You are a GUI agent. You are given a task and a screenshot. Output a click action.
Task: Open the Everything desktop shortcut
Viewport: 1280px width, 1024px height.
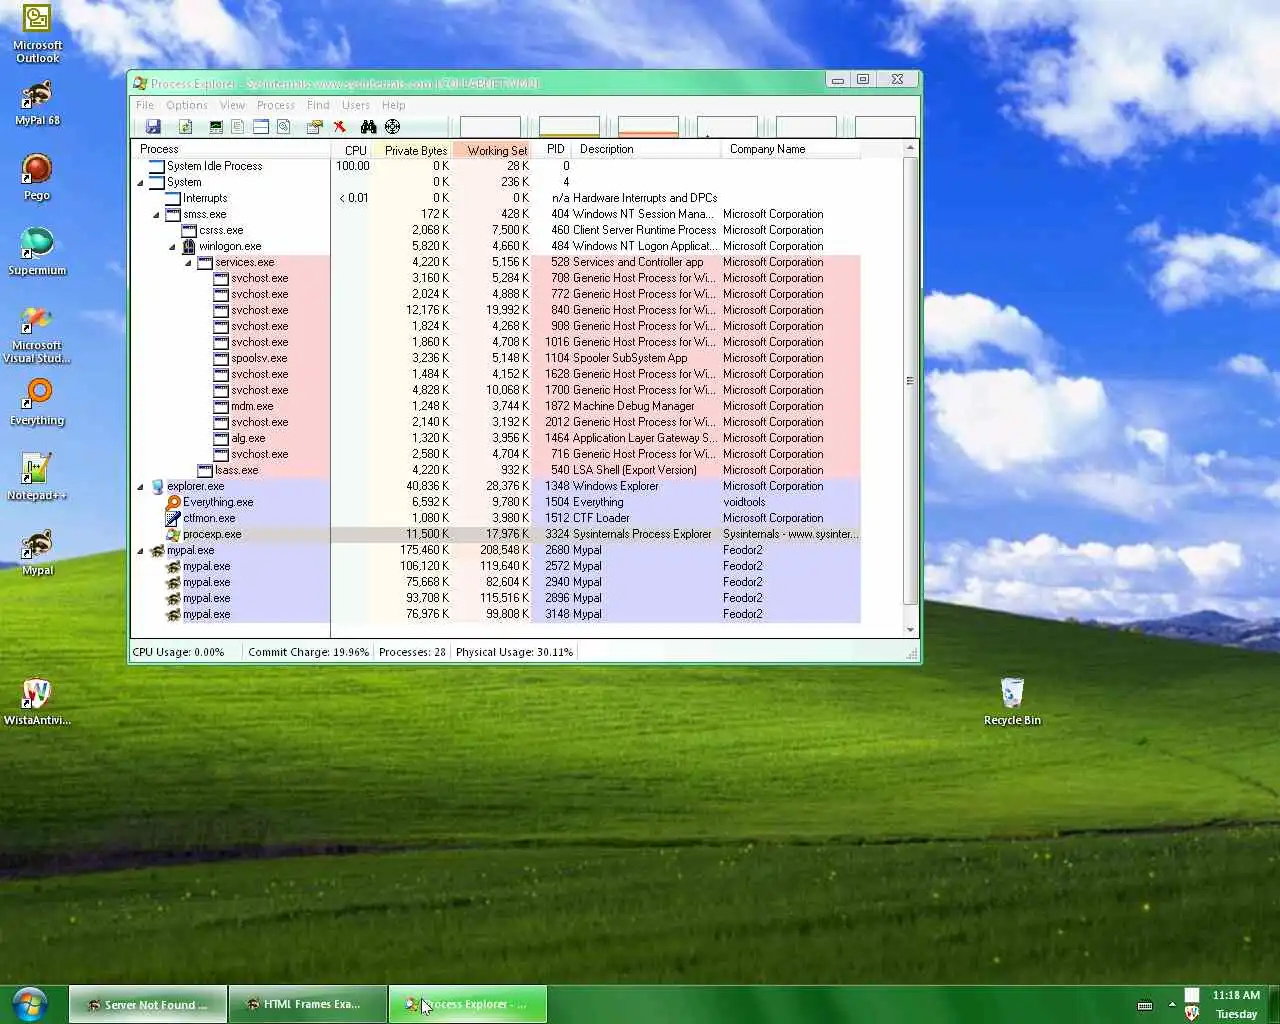pos(37,402)
